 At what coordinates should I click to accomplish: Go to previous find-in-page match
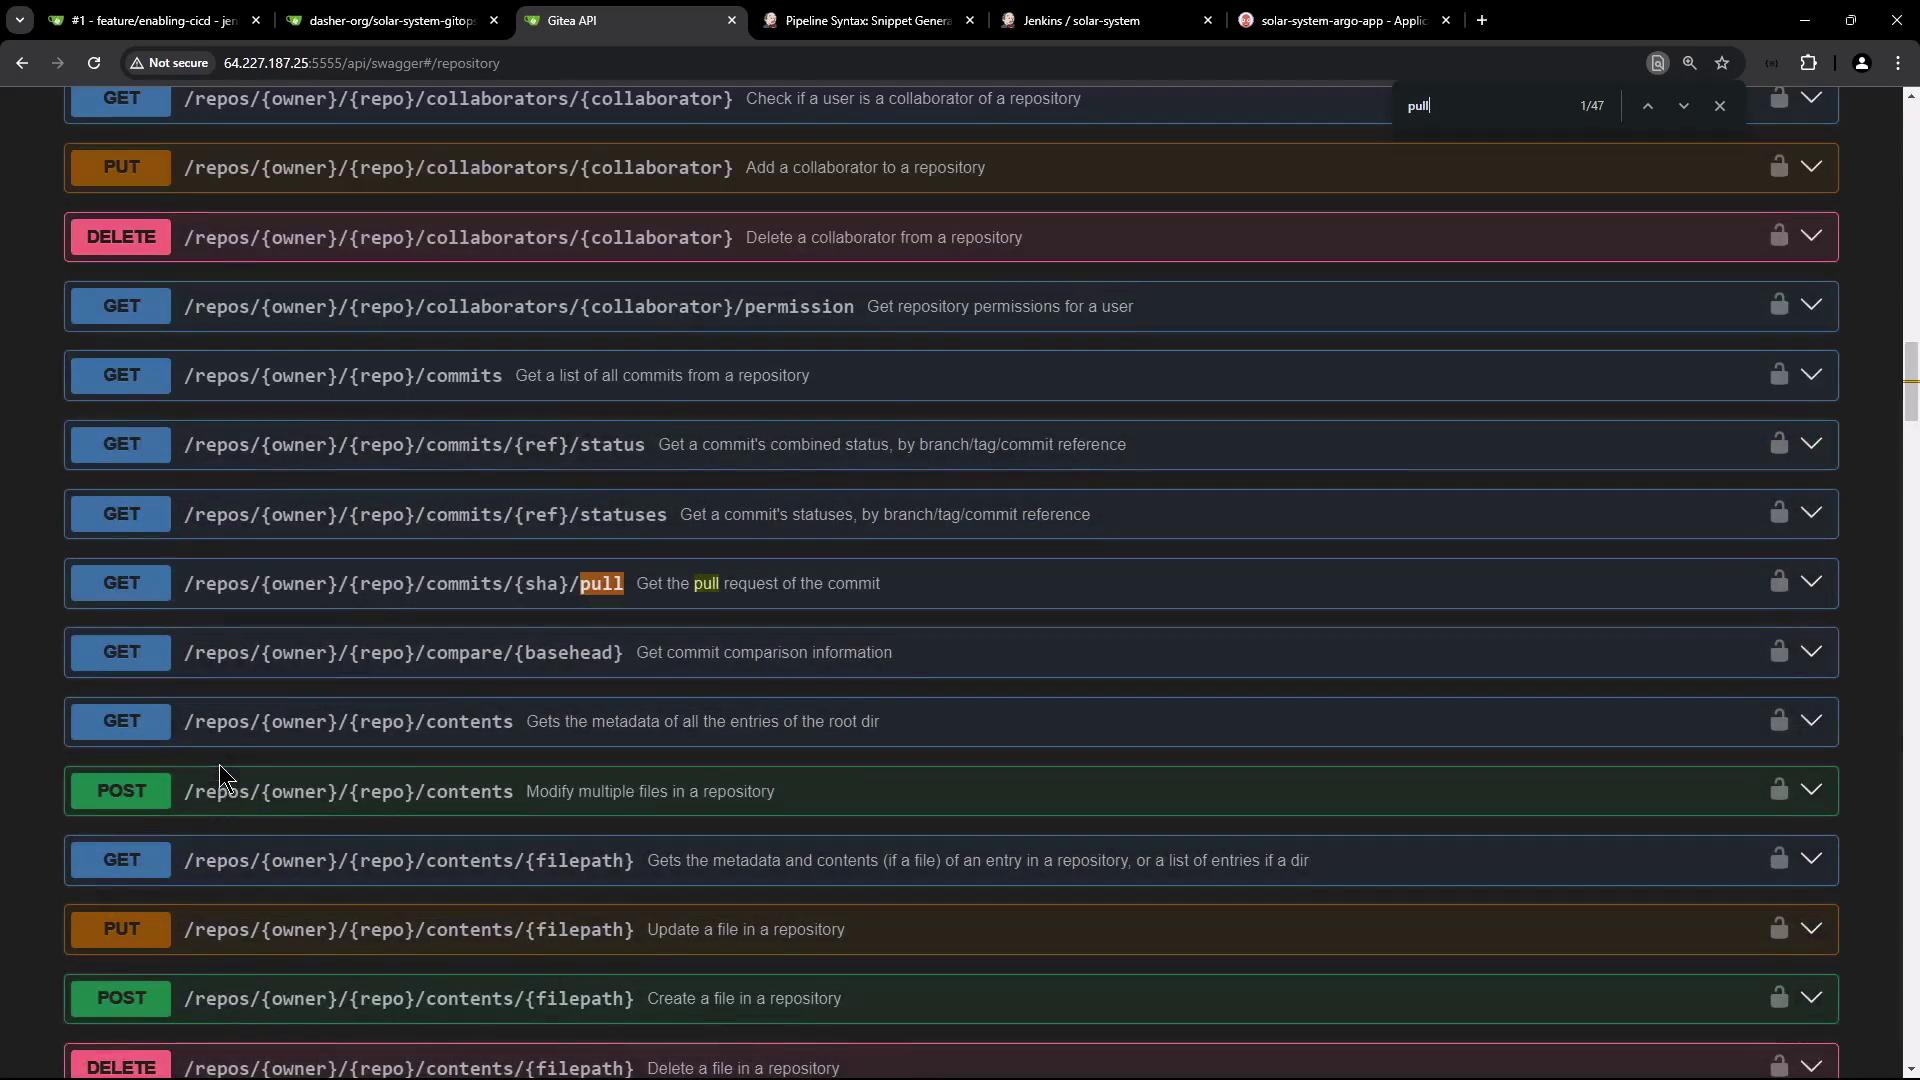pos(1647,106)
